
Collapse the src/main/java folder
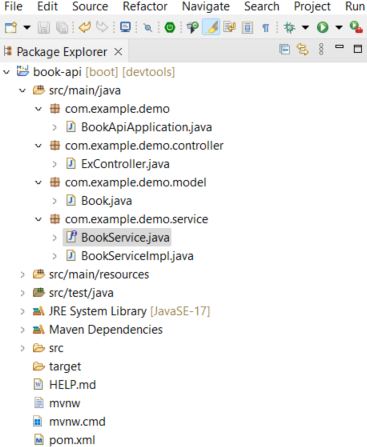click(22, 90)
